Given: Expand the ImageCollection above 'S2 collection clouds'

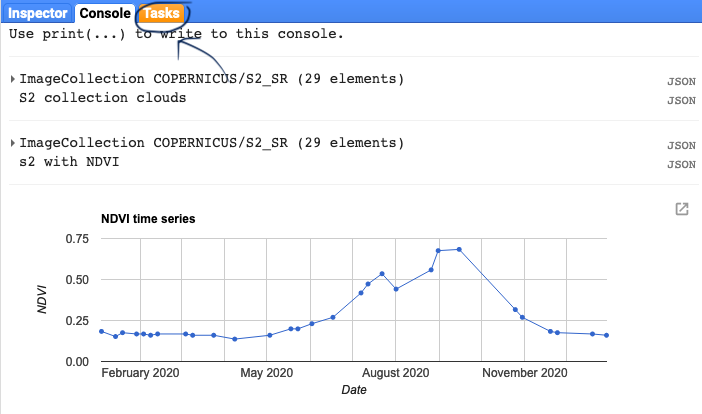Looking at the screenshot, I should 12,79.
